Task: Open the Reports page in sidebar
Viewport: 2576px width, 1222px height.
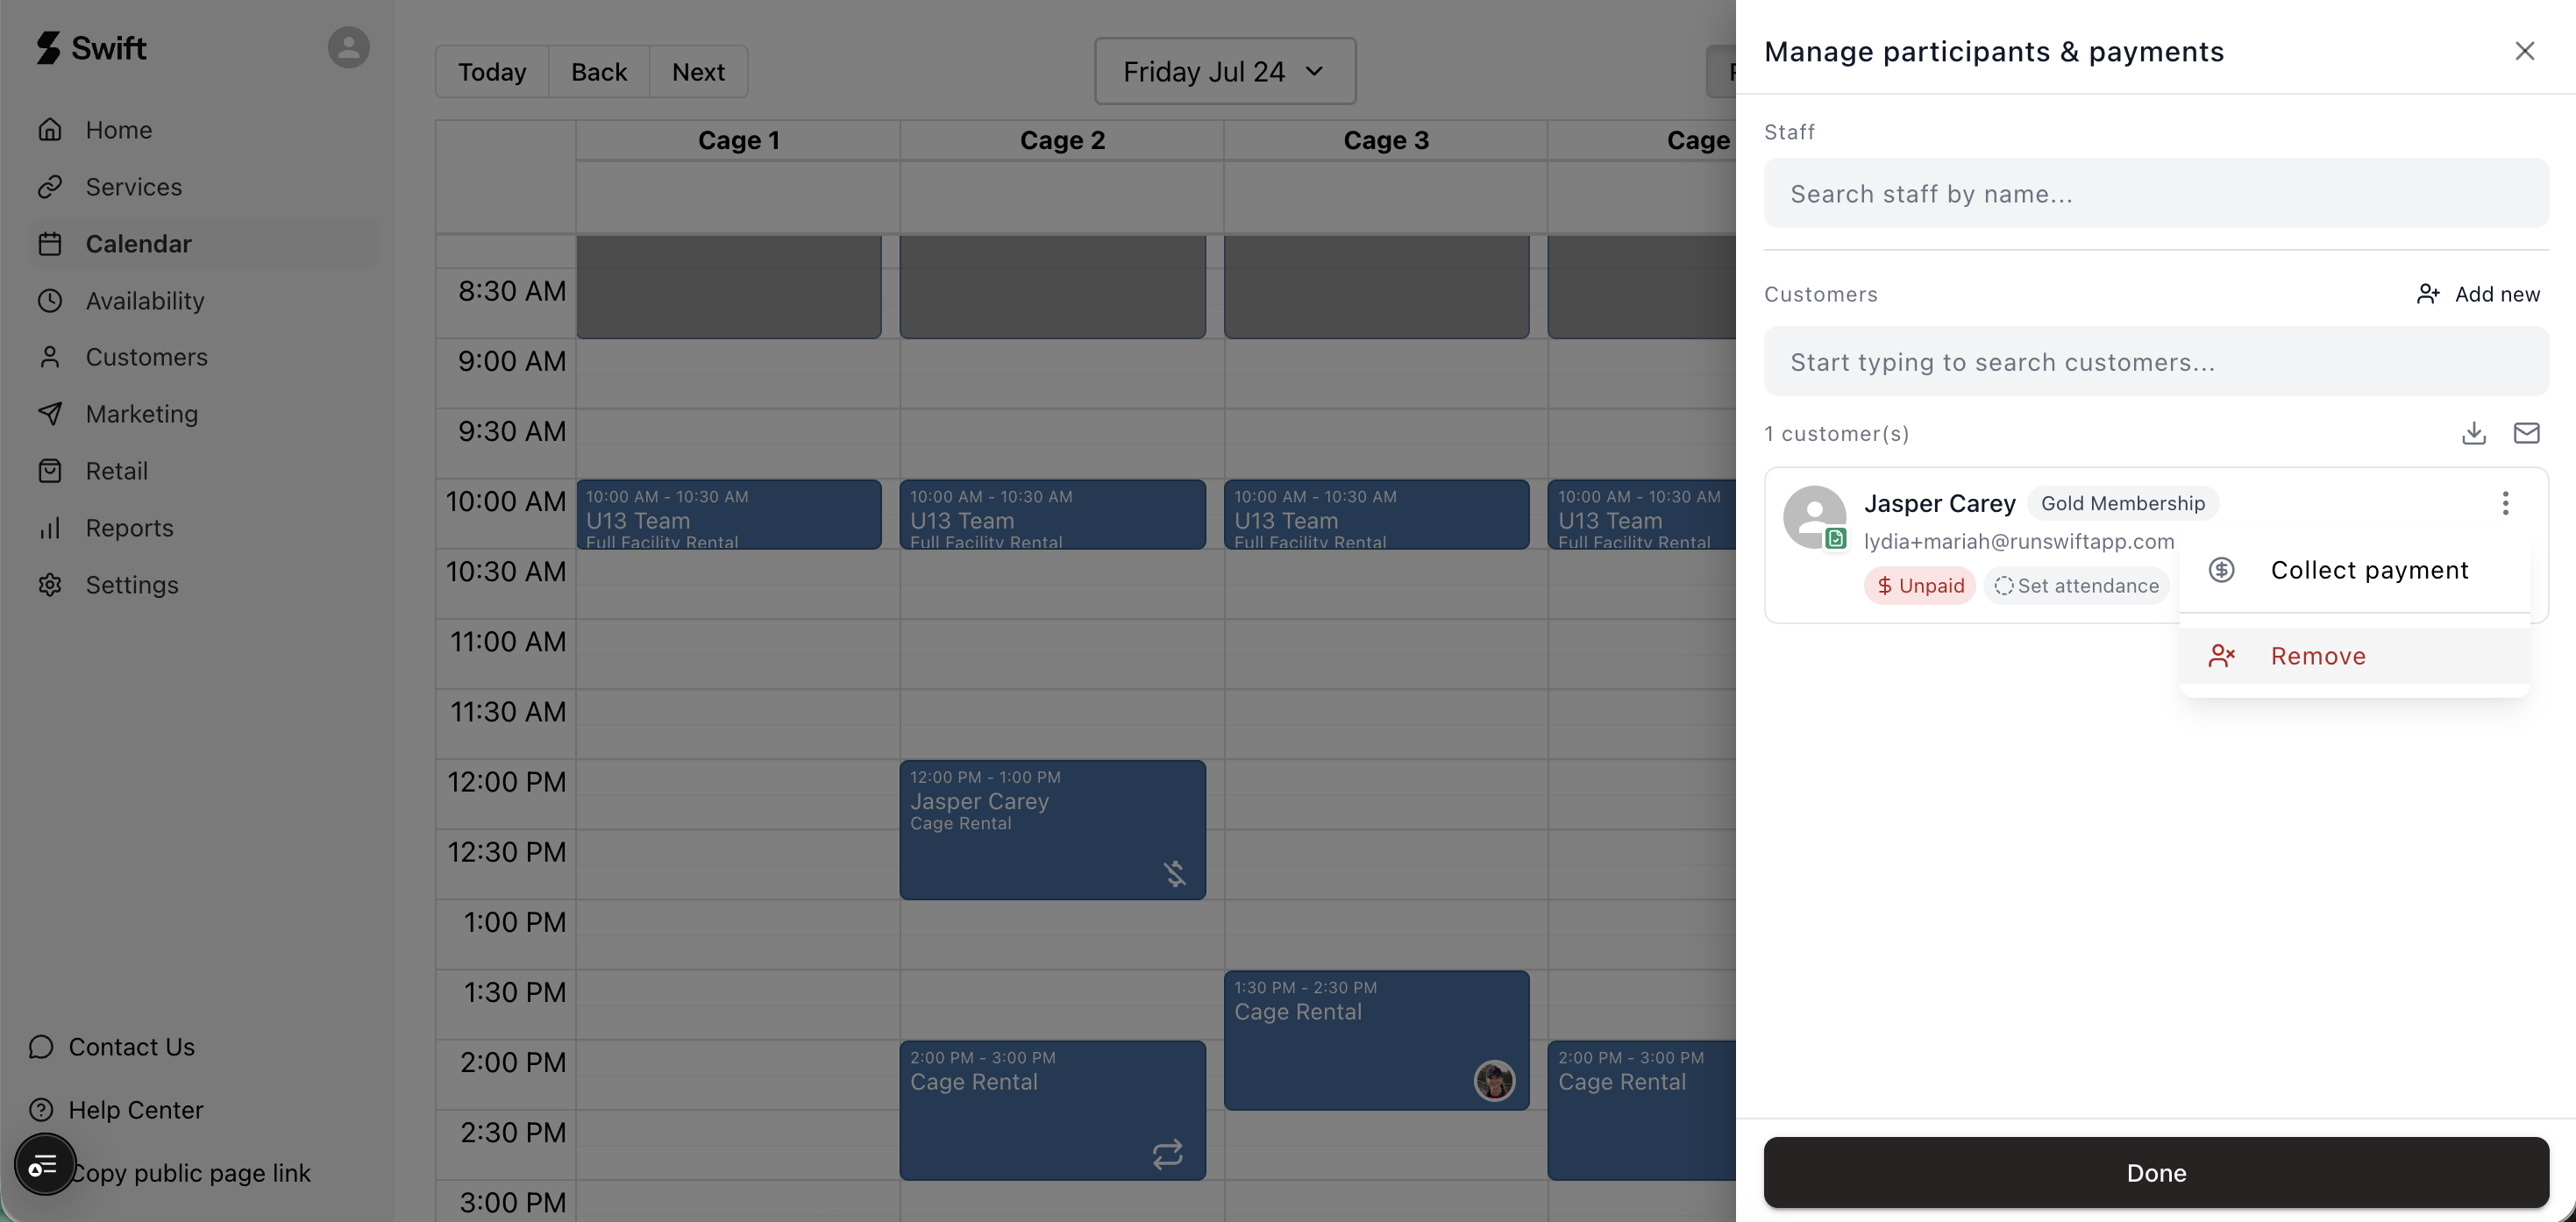Action: pos(129,528)
